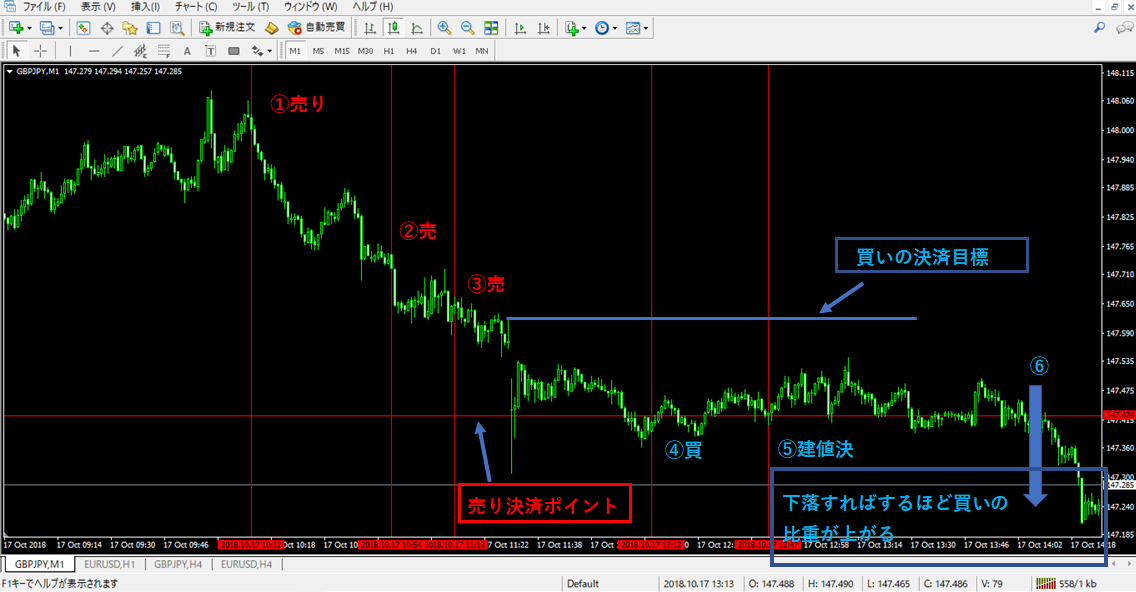Screen dimensions: 1136x592
Task: Select the Crosshair tool
Action: (41, 50)
